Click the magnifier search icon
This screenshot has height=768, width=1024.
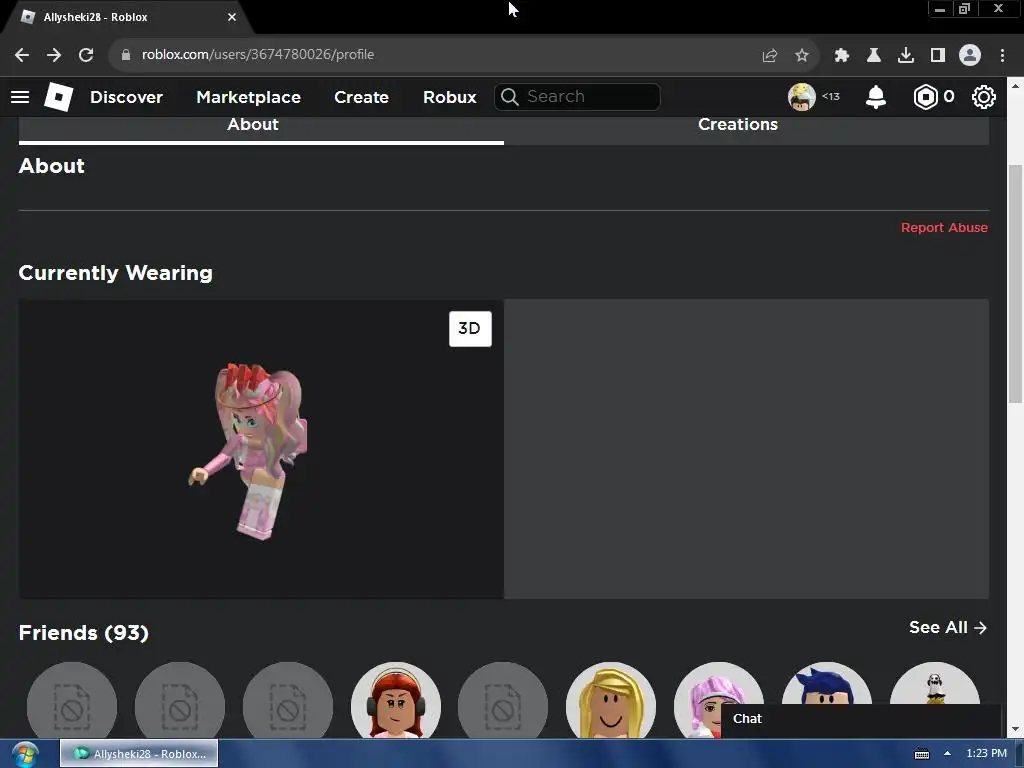510,97
